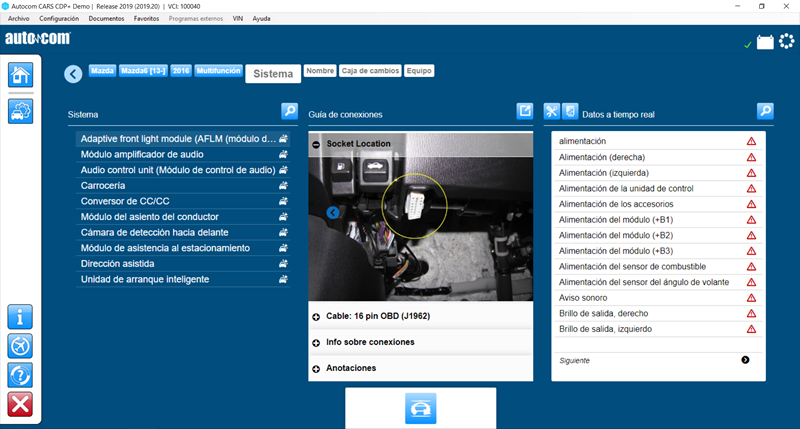Start the vehicle scan button at bottom
Screen dimensions: 800x429
point(420,408)
